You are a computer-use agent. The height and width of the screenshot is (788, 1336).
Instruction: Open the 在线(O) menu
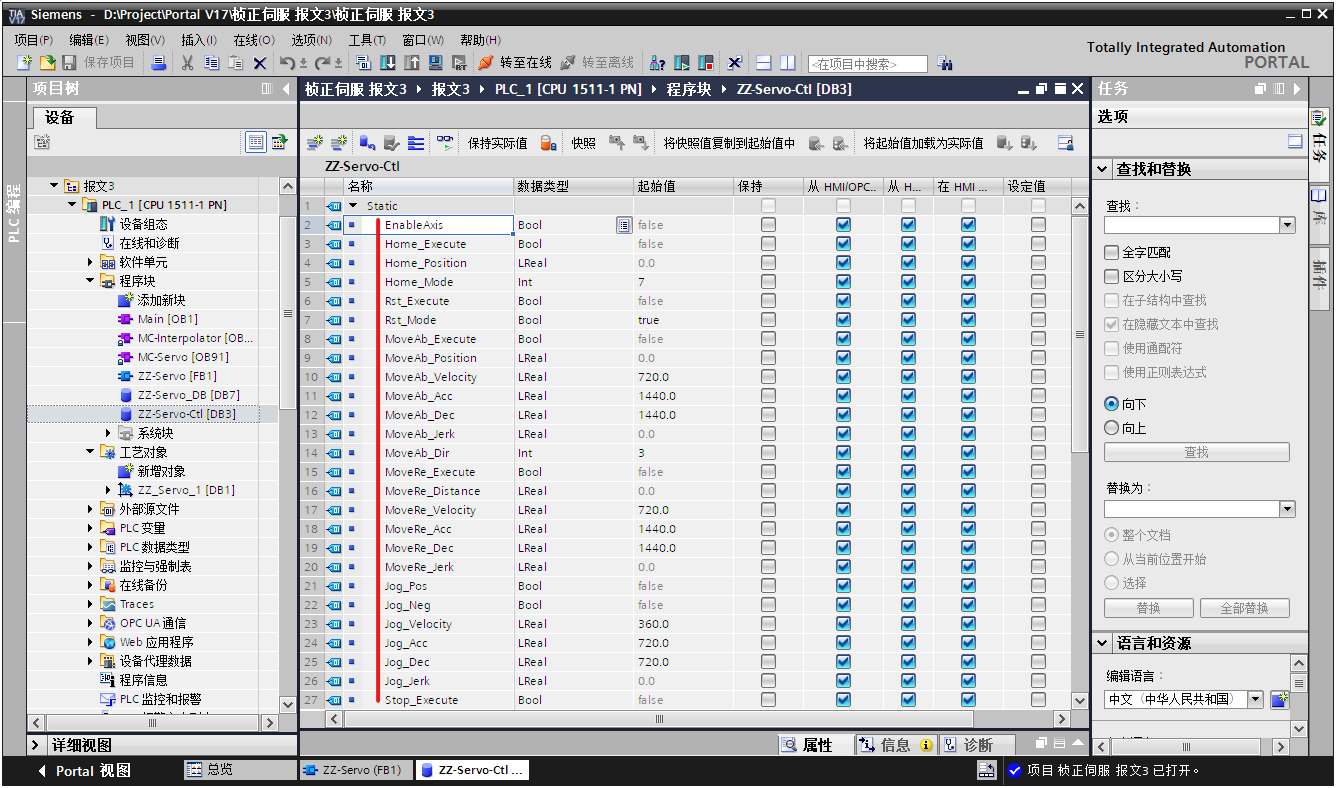click(x=253, y=40)
